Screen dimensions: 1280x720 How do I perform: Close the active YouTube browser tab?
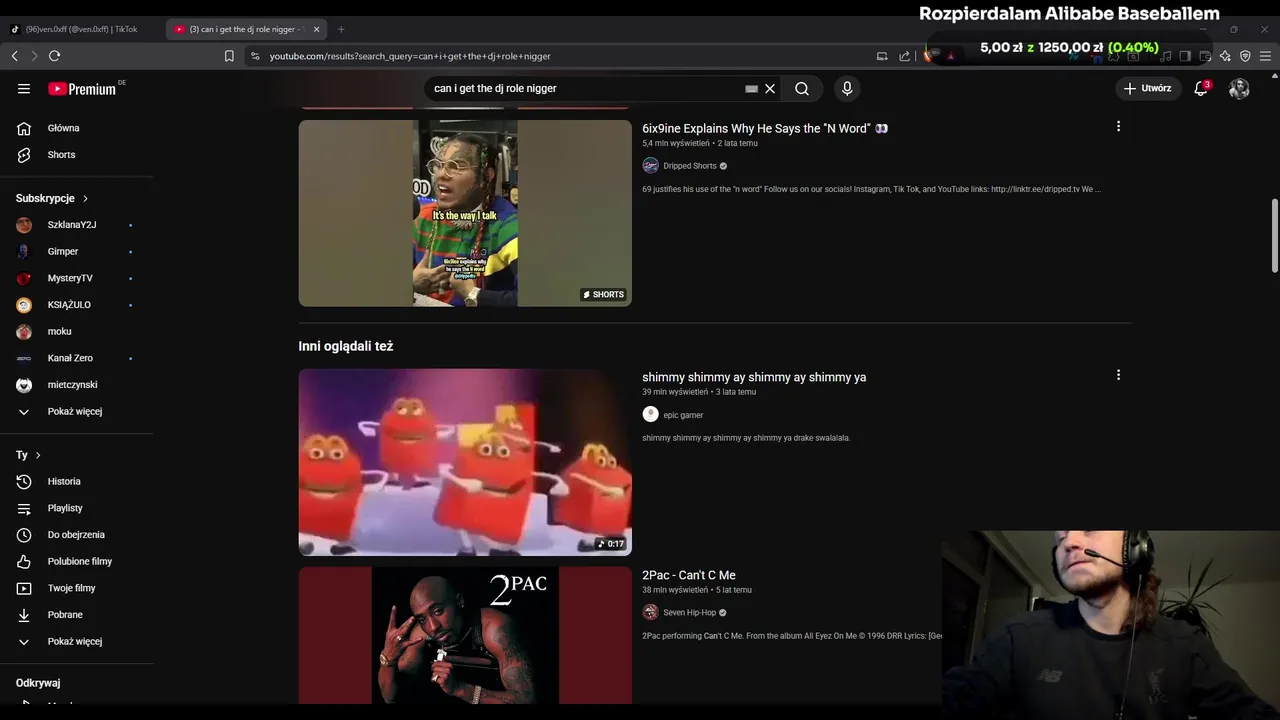317,29
